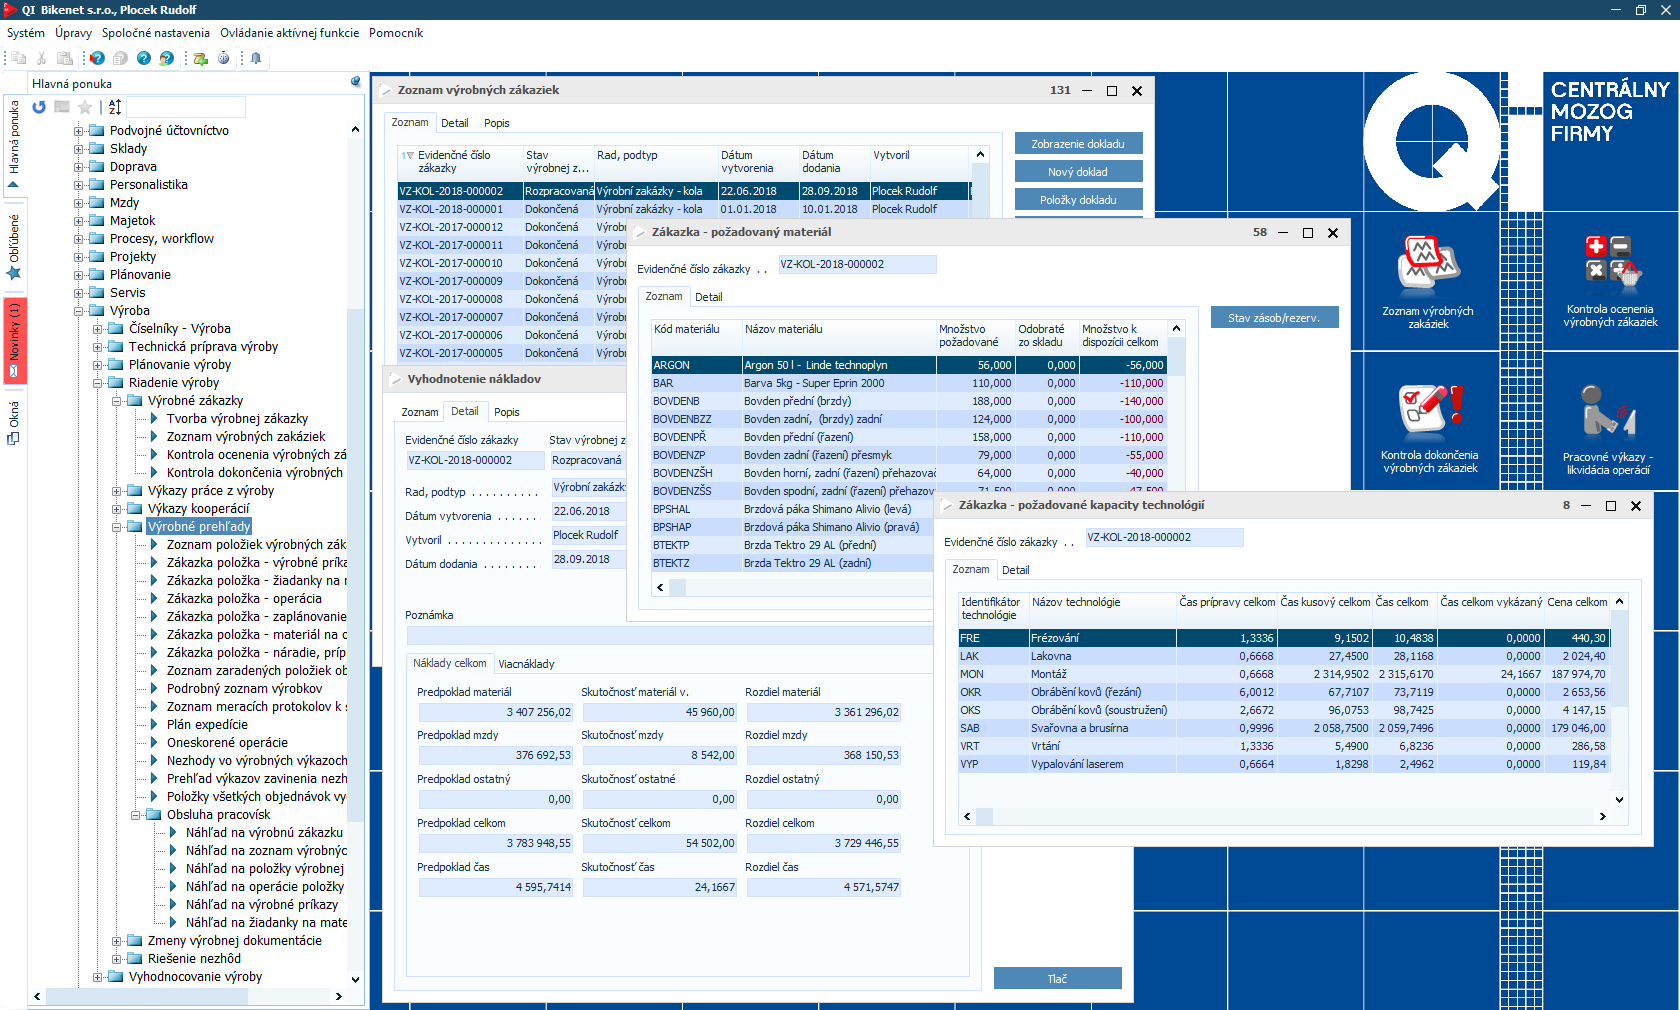Click the stopwatch icon in the toolbar
The width and height of the screenshot is (1680, 1010).
224,58
